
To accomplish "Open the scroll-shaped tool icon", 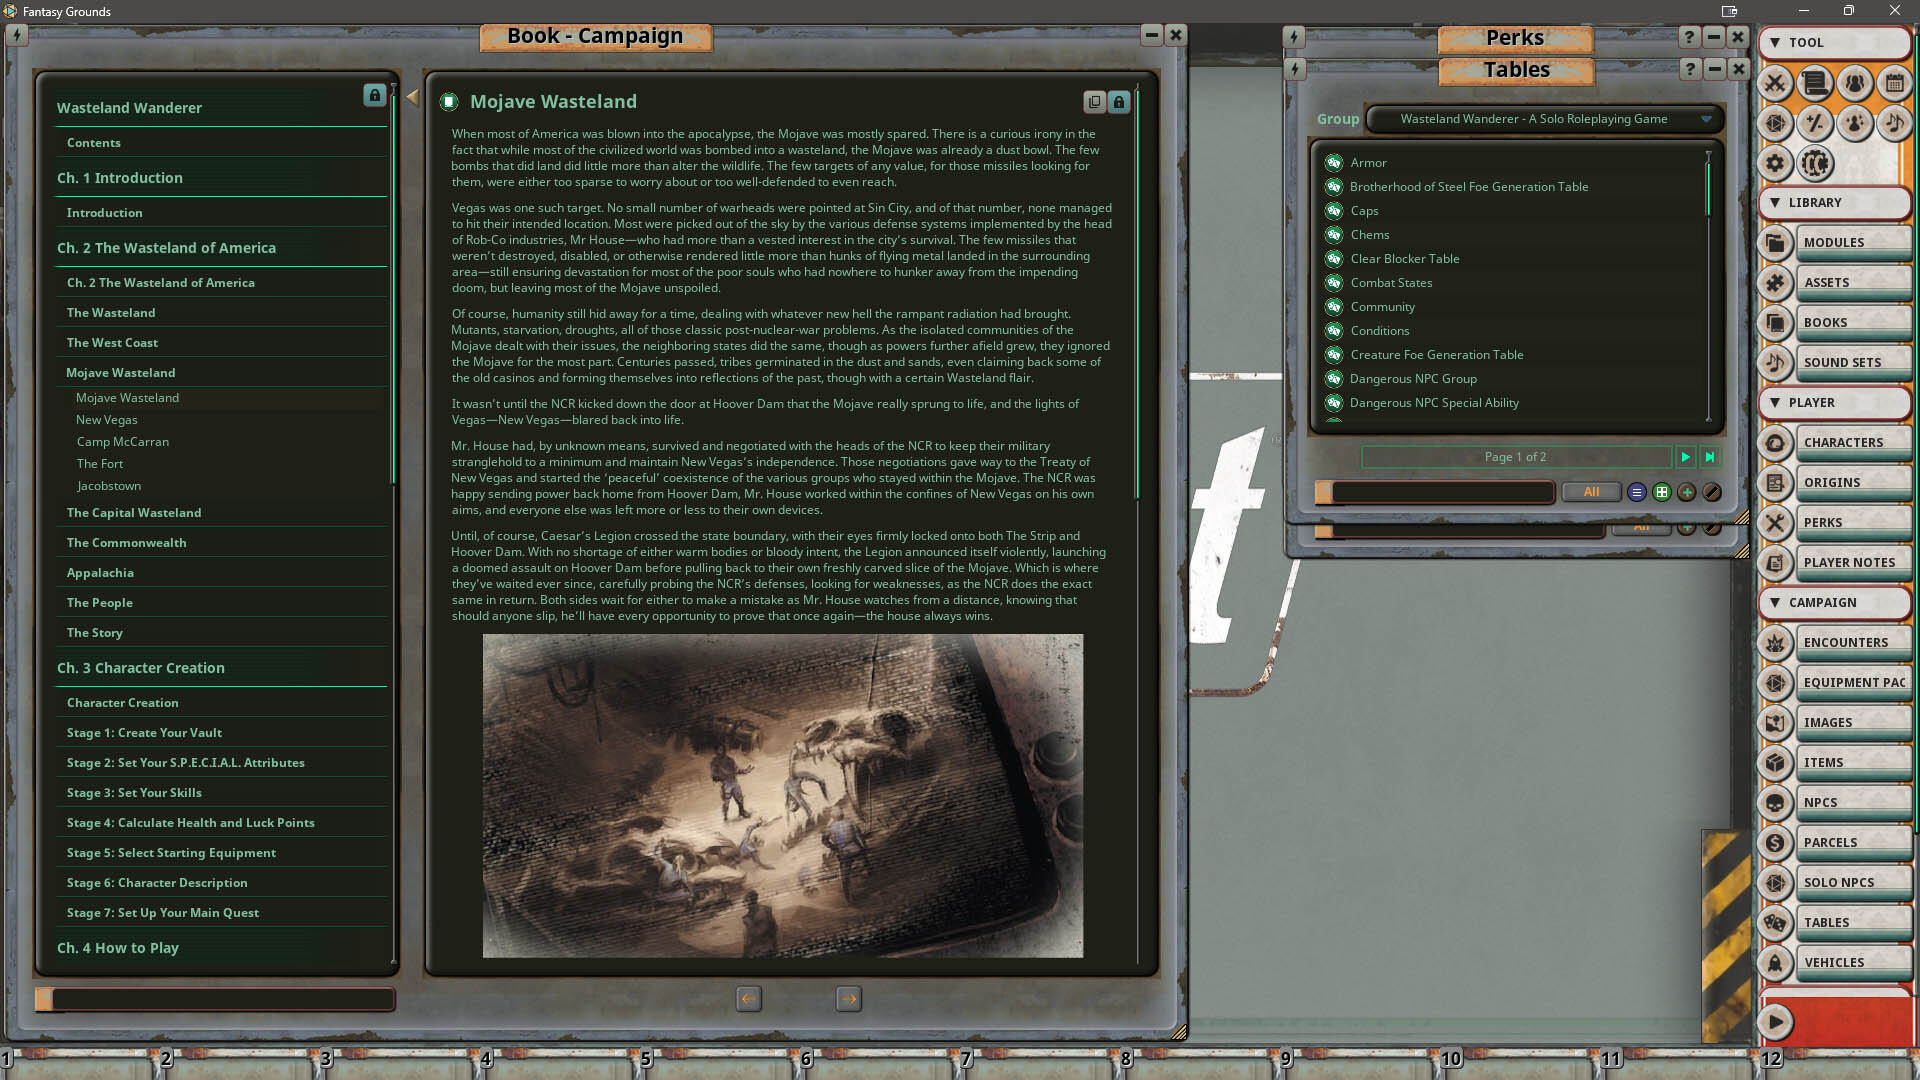I will click(1815, 83).
